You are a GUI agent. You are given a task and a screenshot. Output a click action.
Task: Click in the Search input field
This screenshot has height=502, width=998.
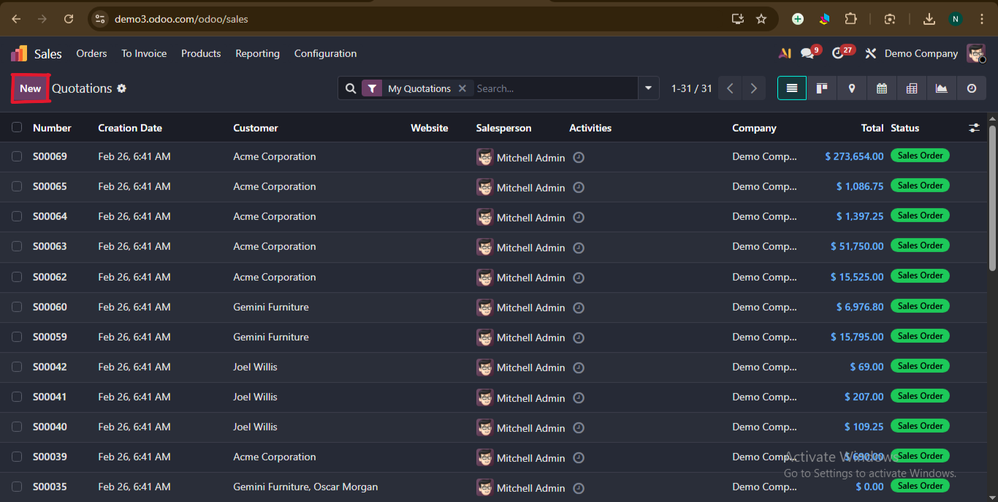554,88
